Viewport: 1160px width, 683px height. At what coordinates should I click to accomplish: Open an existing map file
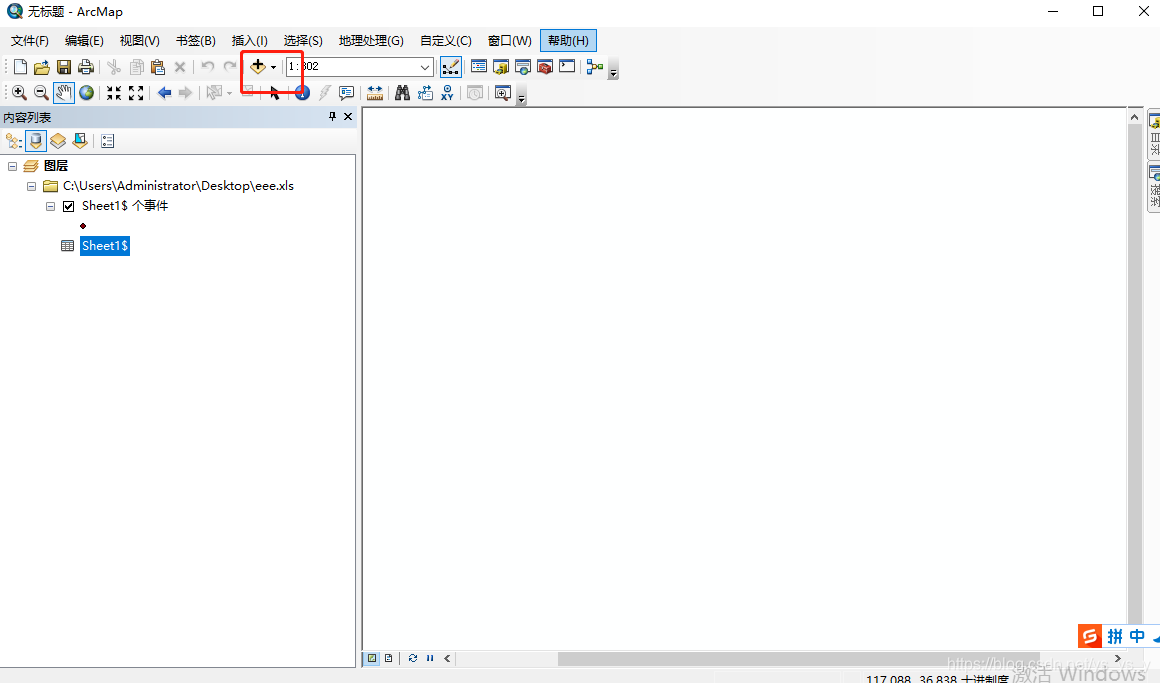click(x=41, y=67)
